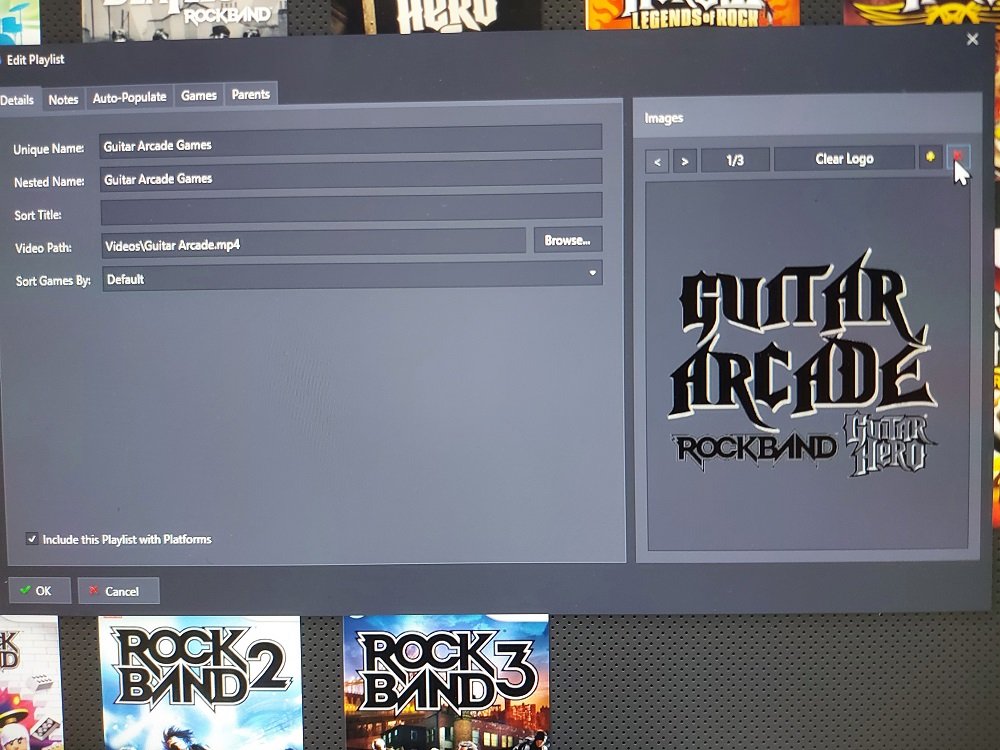The width and height of the screenshot is (1000, 750).
Task: Select the Auto-Populate tab
Action: 129,98
